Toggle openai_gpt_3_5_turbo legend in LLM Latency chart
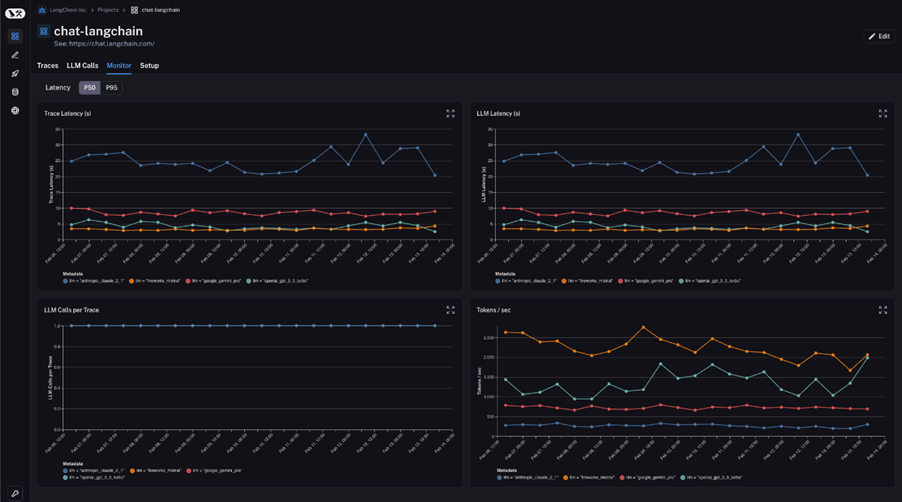 click(x=709, y=281)
